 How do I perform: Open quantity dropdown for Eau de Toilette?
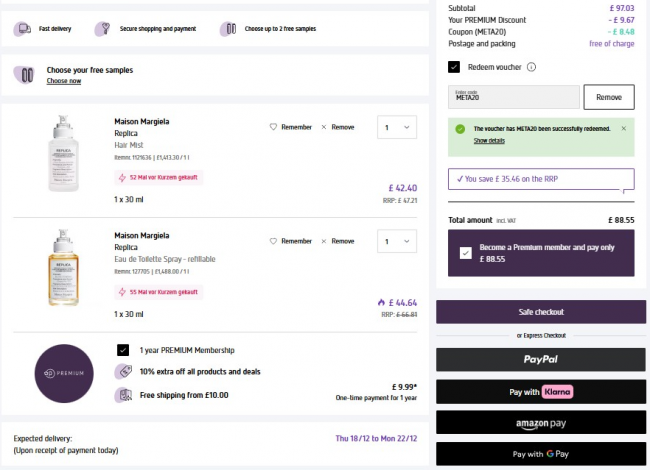(396, 241)
